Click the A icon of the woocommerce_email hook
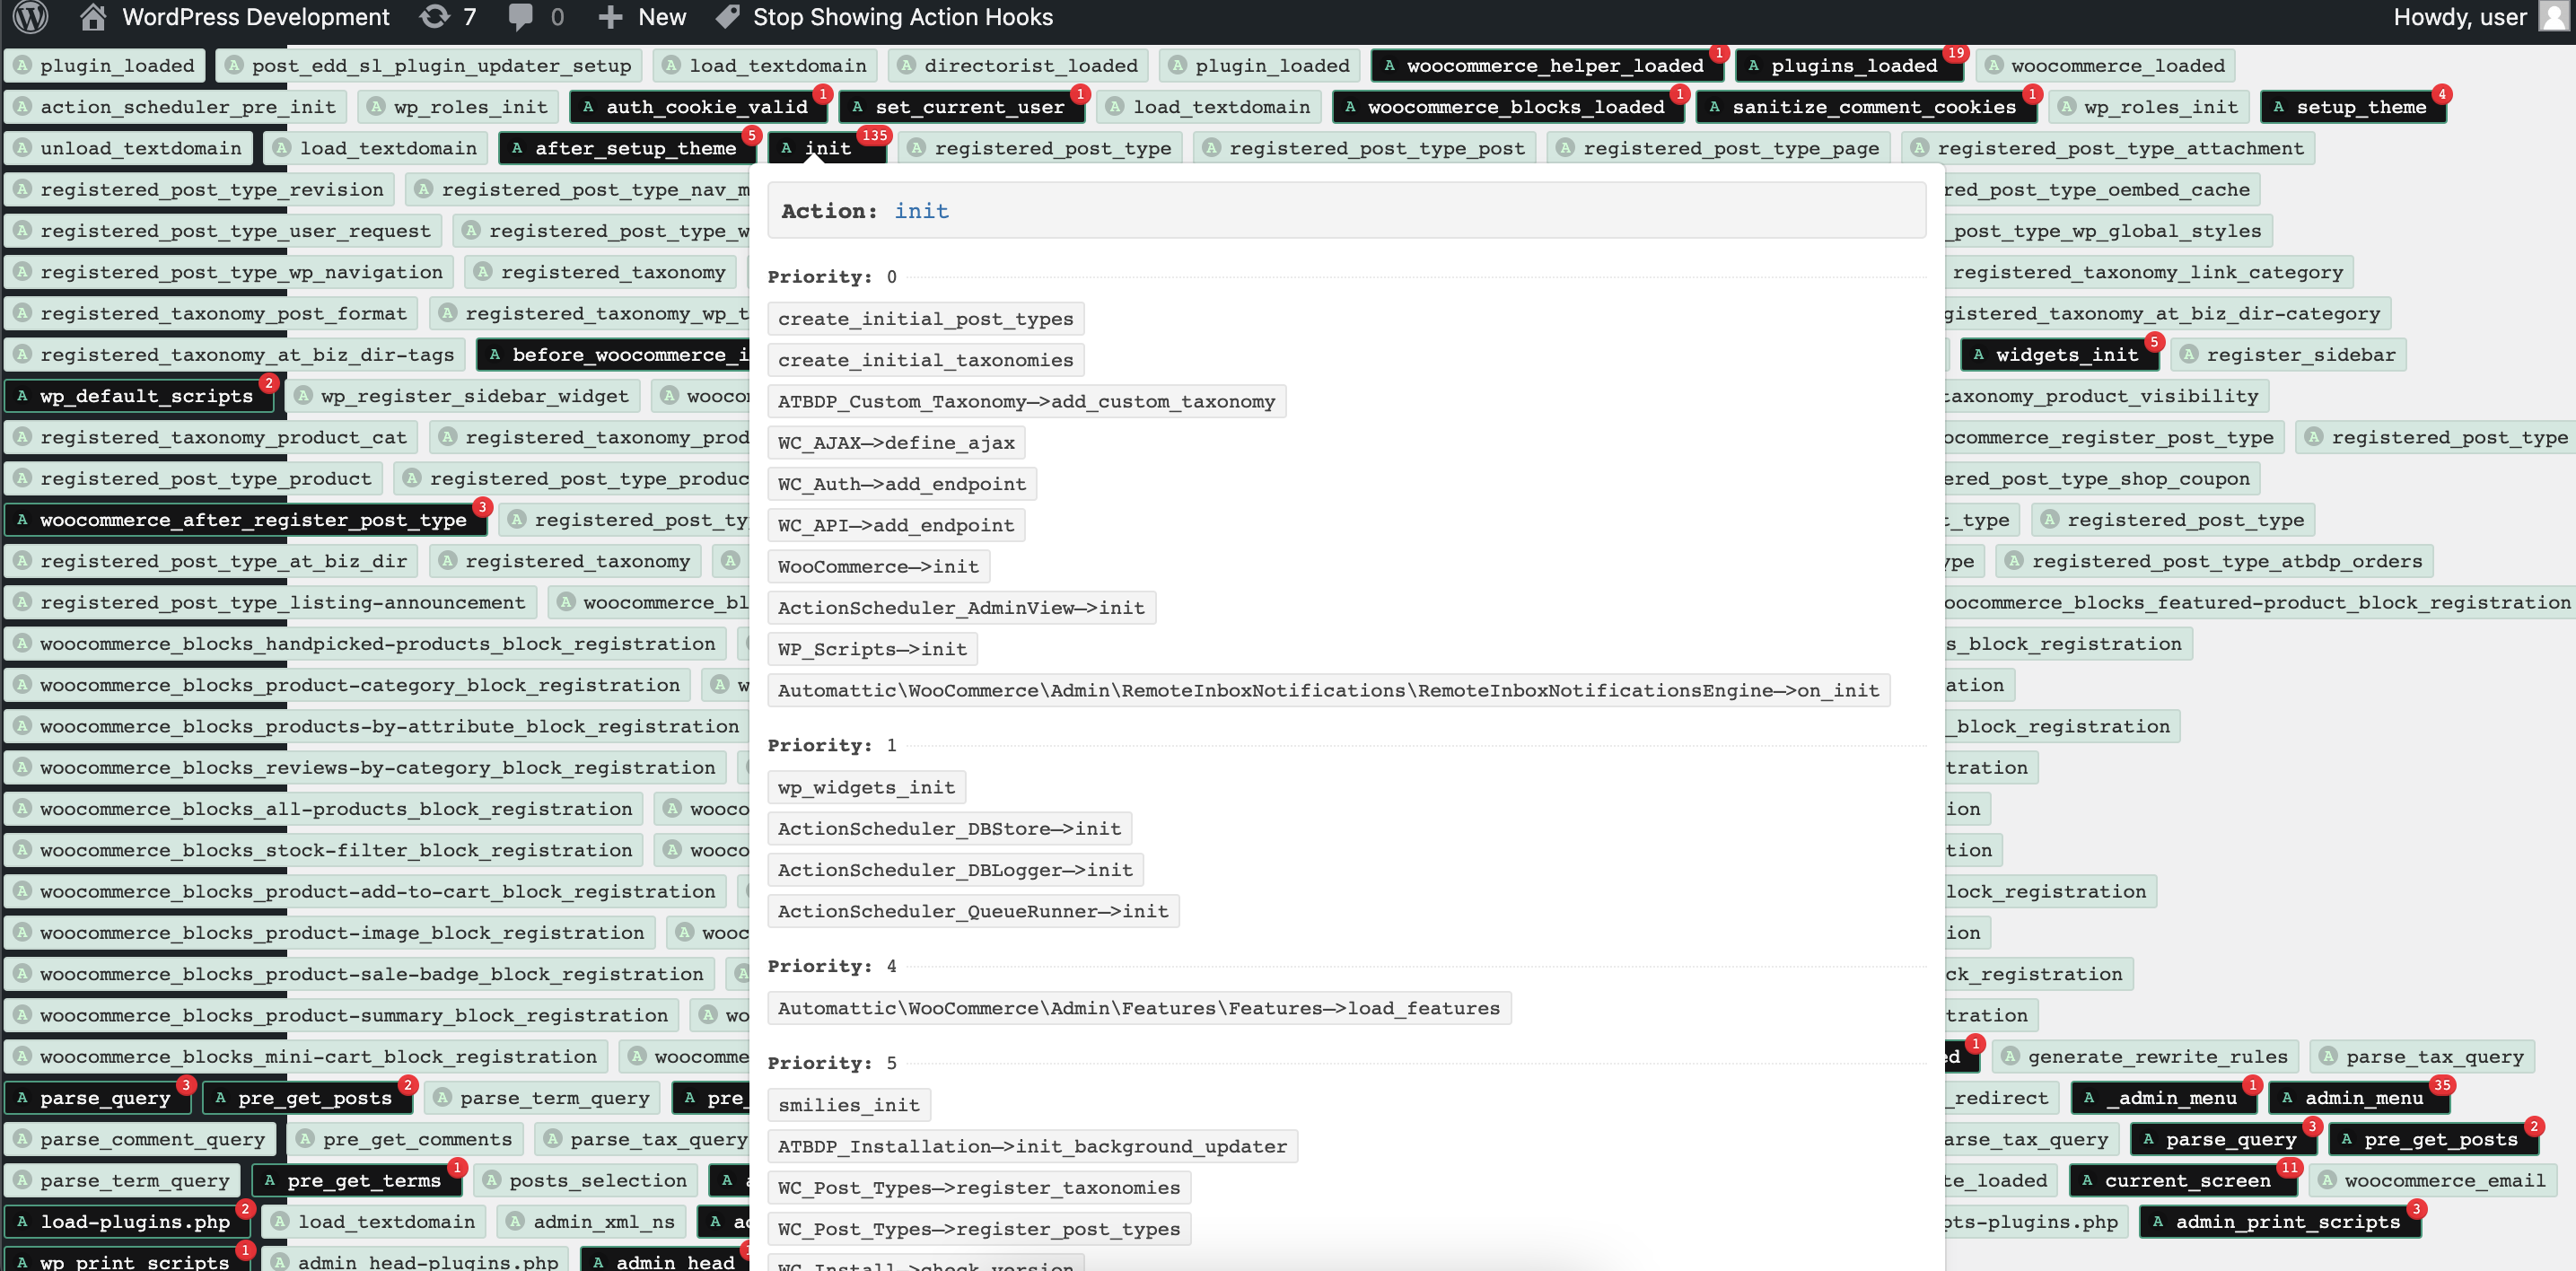Image resolution: width=2576 pixels, height=1271 pixels. (2327, 1180)
